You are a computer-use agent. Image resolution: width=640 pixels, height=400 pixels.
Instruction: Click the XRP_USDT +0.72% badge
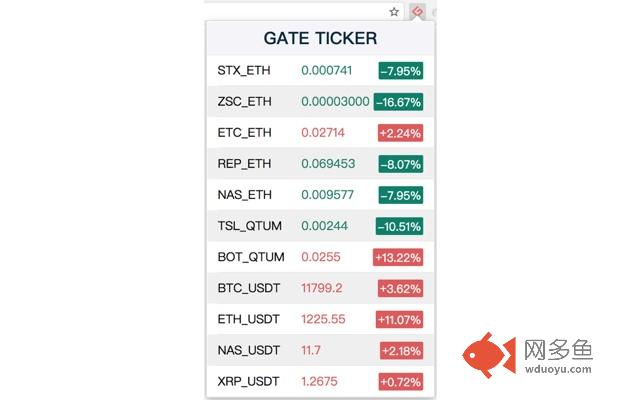[x=401, y=382]
